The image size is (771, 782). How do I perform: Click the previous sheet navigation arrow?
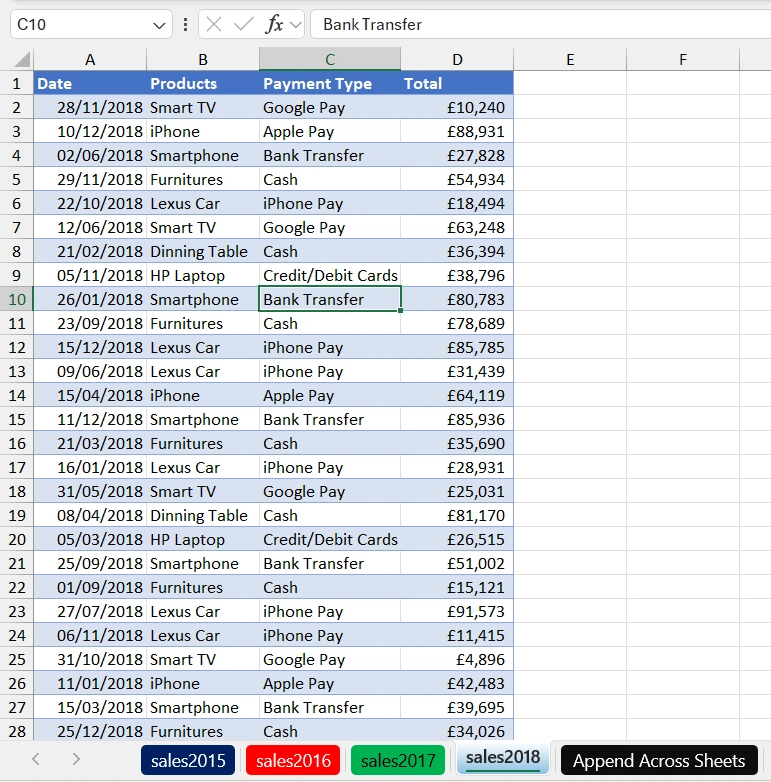[x=35, y=759]
